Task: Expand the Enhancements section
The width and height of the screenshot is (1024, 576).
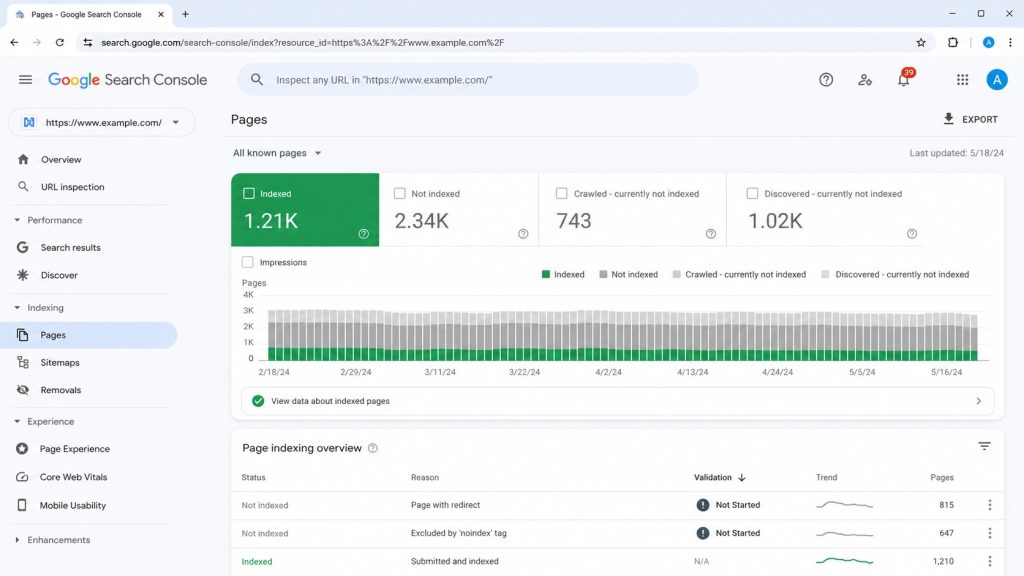Action: coord(17,540)
